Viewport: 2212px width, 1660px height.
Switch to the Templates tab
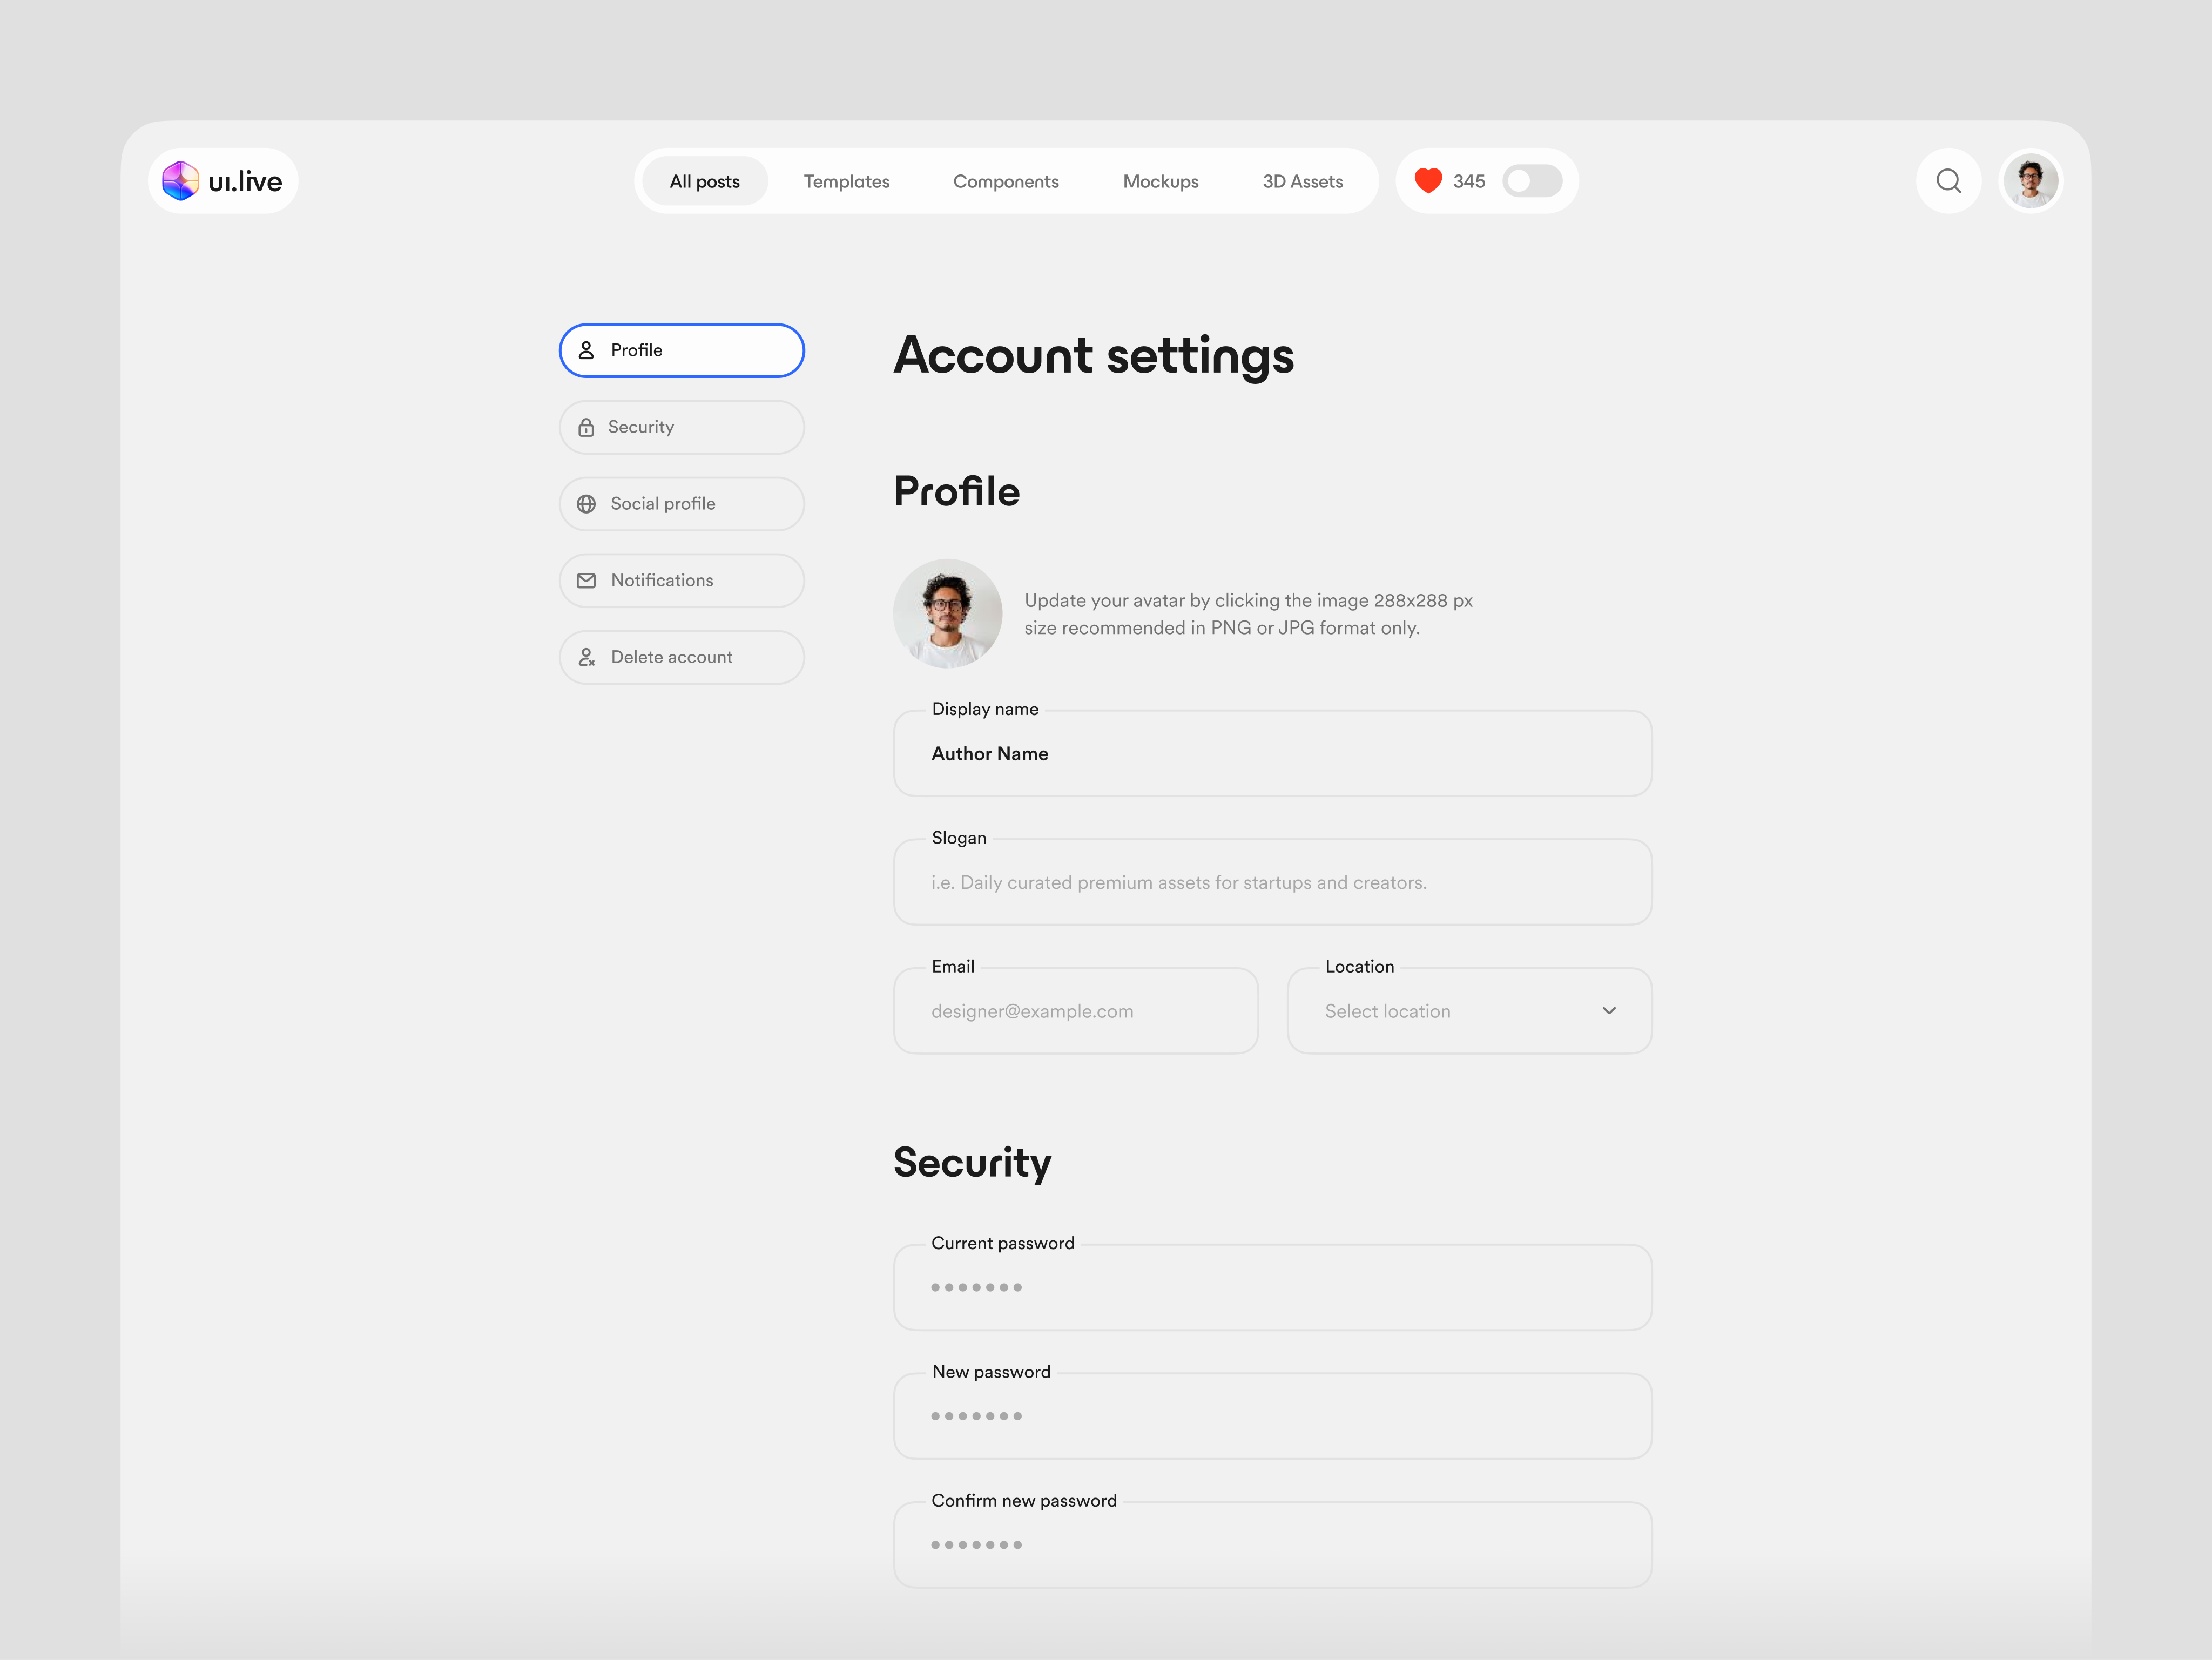pyautogui.click(x=846, y=181)
